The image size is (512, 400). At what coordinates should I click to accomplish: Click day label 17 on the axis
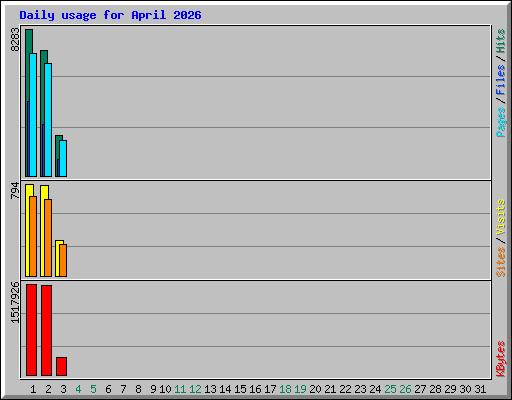pos(270,389)
